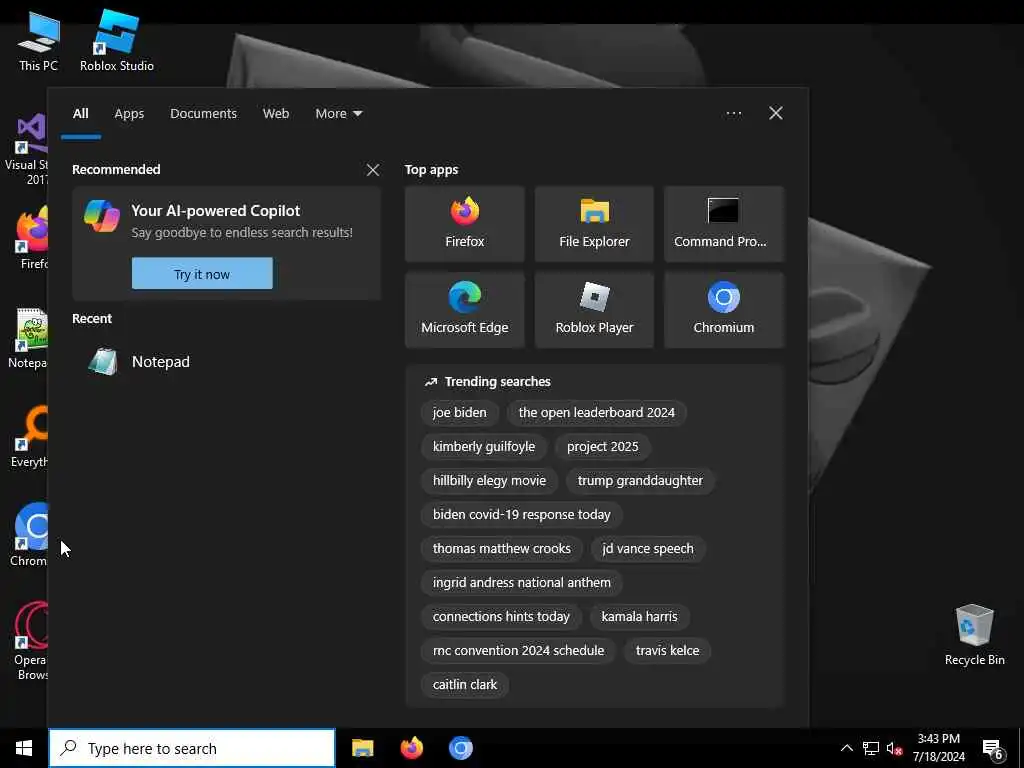This screenshot has height=768, width=1024.
Task: Close the search panel
Action: pyautogui.click(x=776, y=114)
